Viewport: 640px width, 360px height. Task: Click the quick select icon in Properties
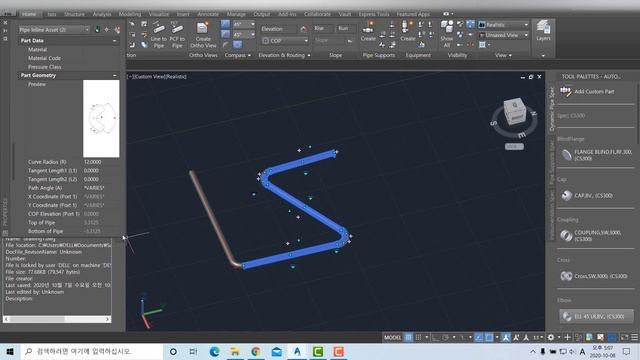(x=117, y=30)
